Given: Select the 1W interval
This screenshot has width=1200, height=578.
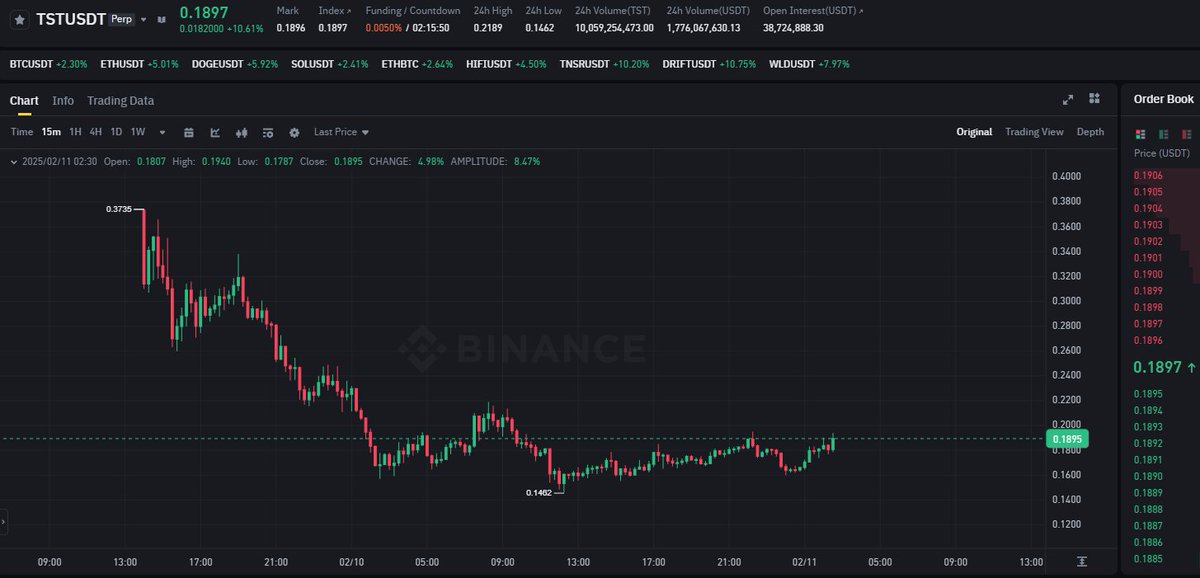Looking at the screenshot, I should click(138, 132).
